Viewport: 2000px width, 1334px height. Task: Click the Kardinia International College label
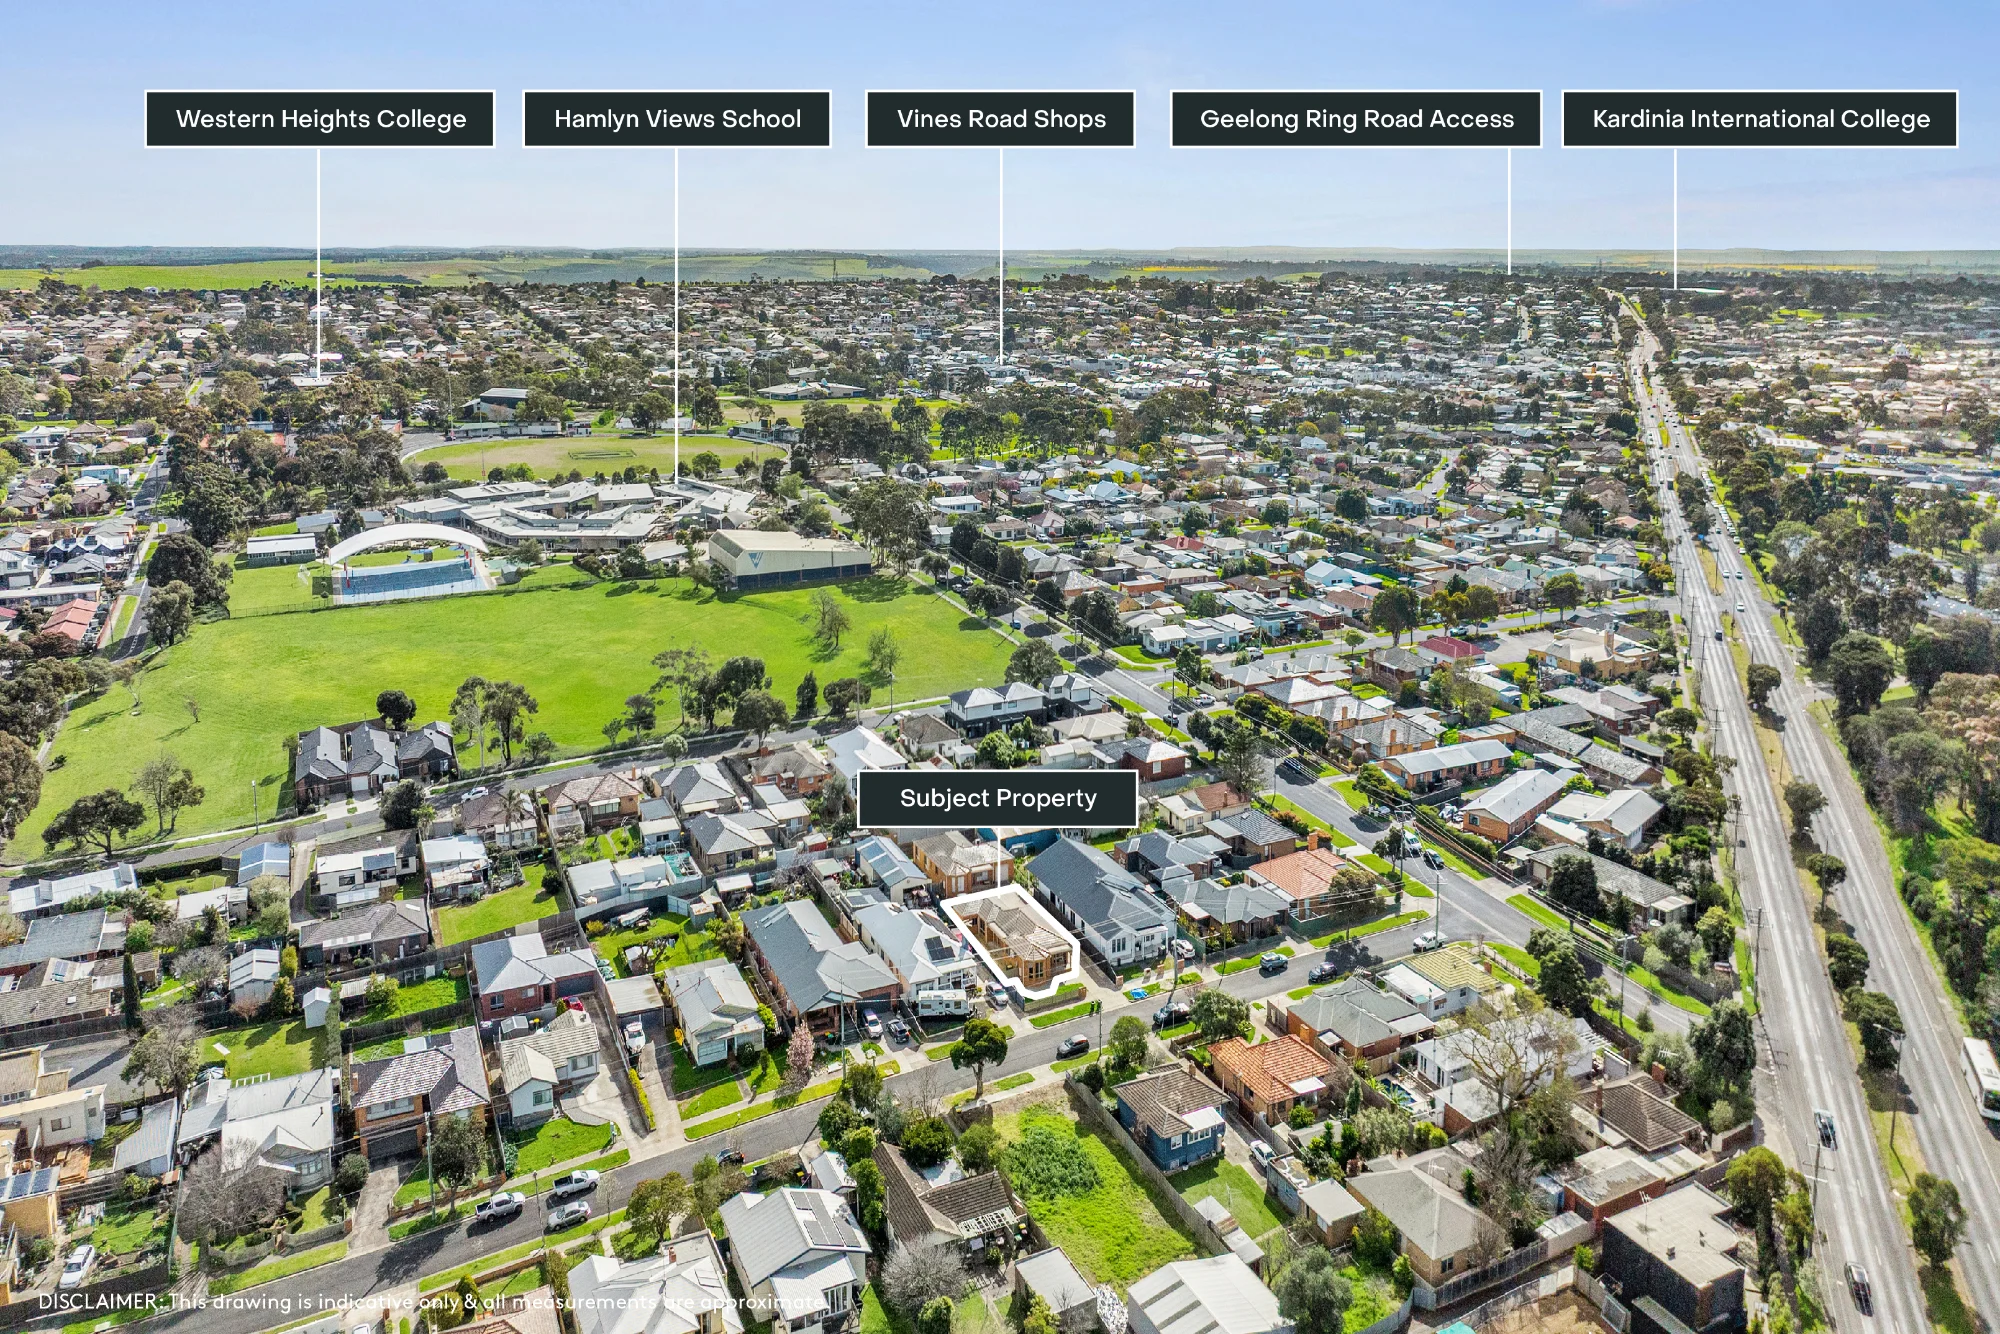click(x=1760, y=119)
